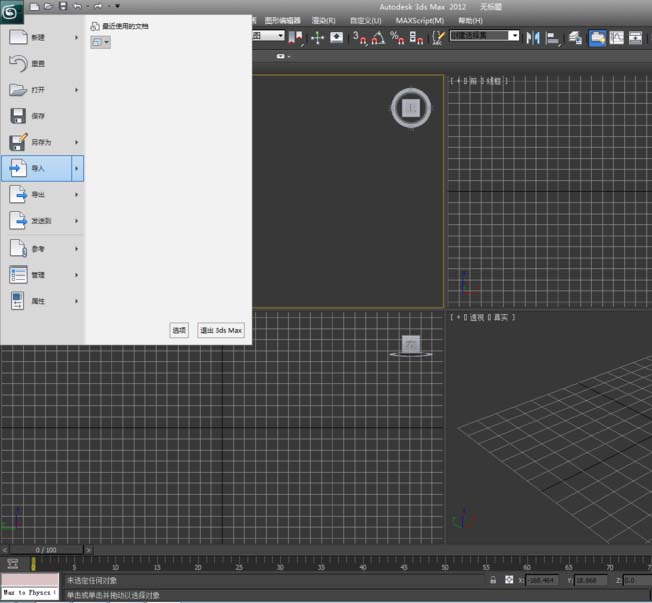Click the X coordinate input field
The image size is (652, 603).
544,580
